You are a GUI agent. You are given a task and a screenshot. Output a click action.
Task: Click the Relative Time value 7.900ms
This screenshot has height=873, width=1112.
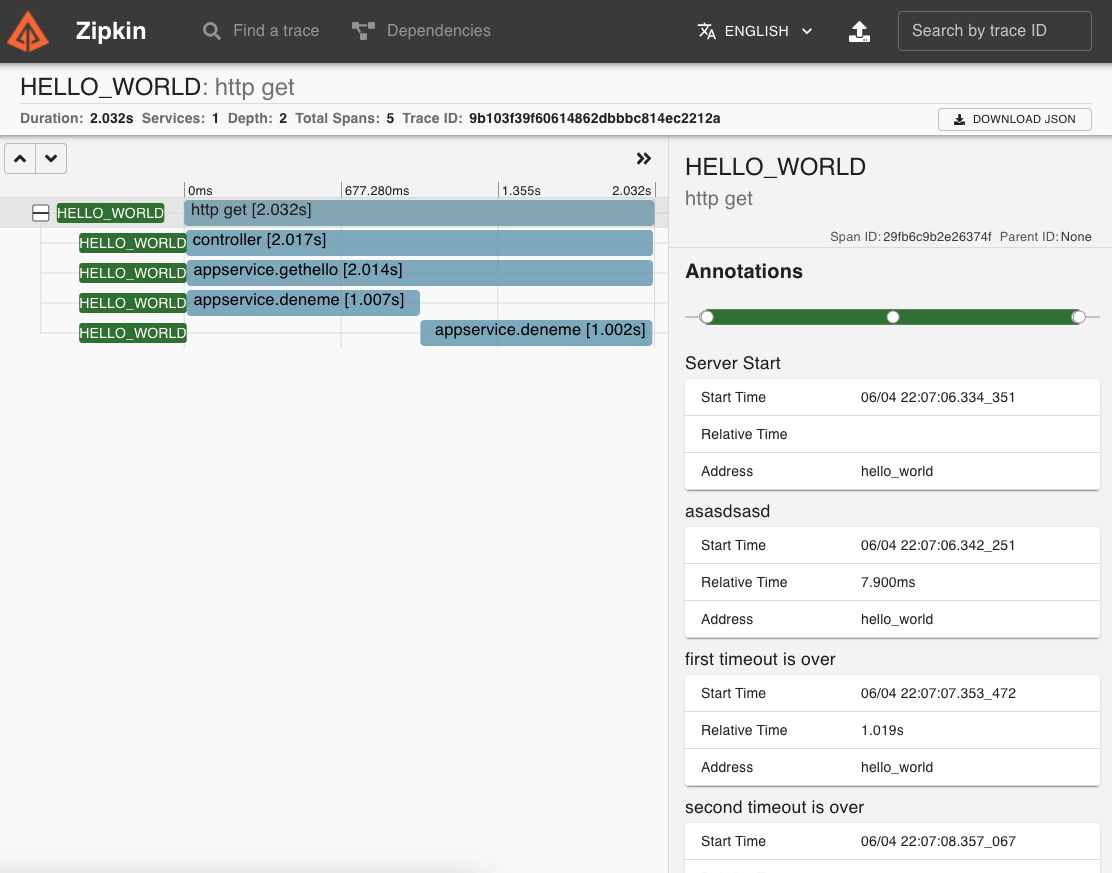(888, 582)
